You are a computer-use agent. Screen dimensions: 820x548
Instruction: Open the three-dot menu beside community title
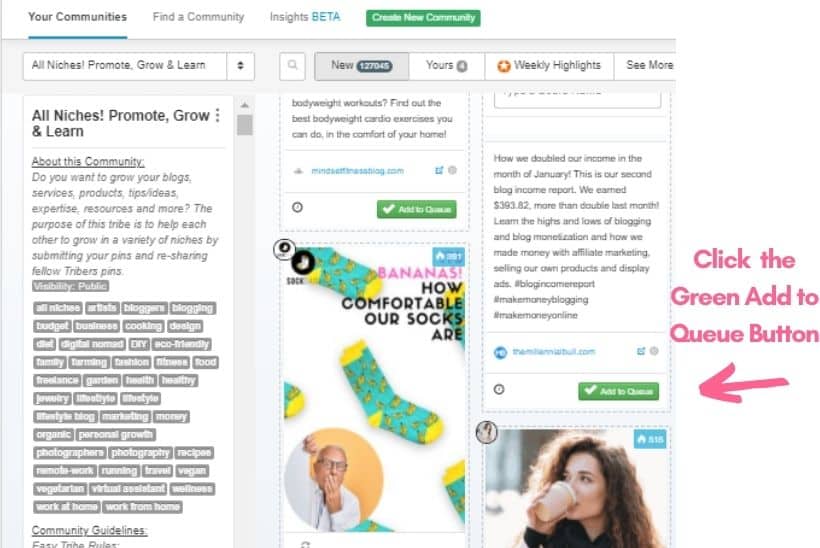(218, 115)
